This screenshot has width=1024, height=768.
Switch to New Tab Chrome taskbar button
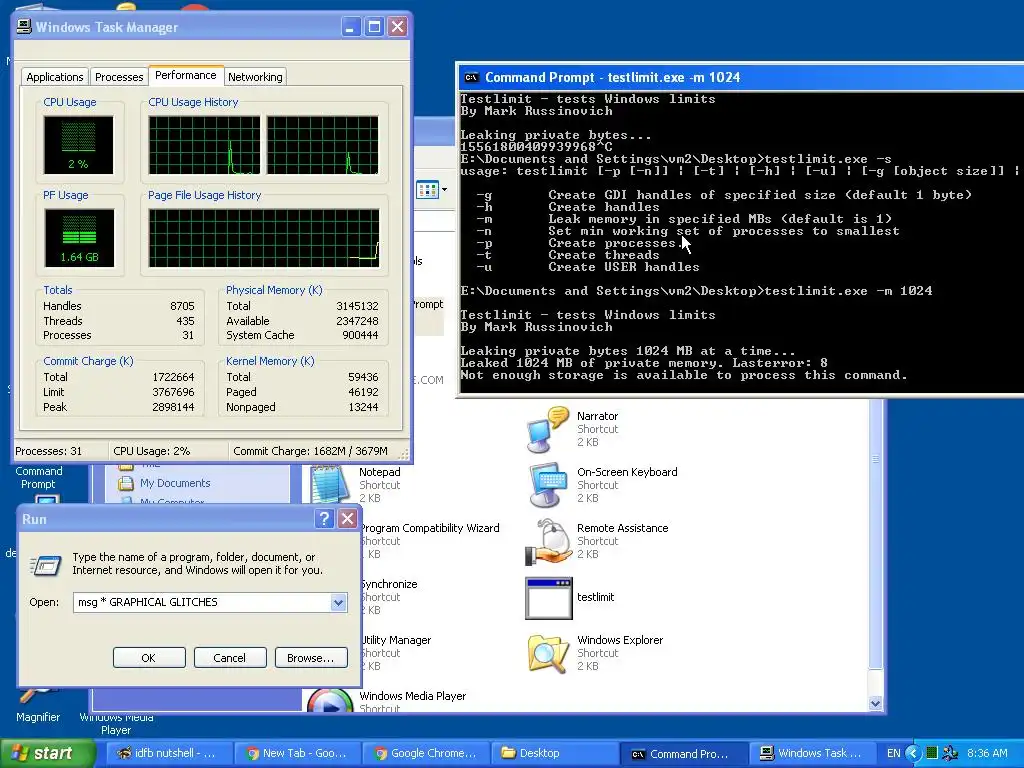point(296,753)
